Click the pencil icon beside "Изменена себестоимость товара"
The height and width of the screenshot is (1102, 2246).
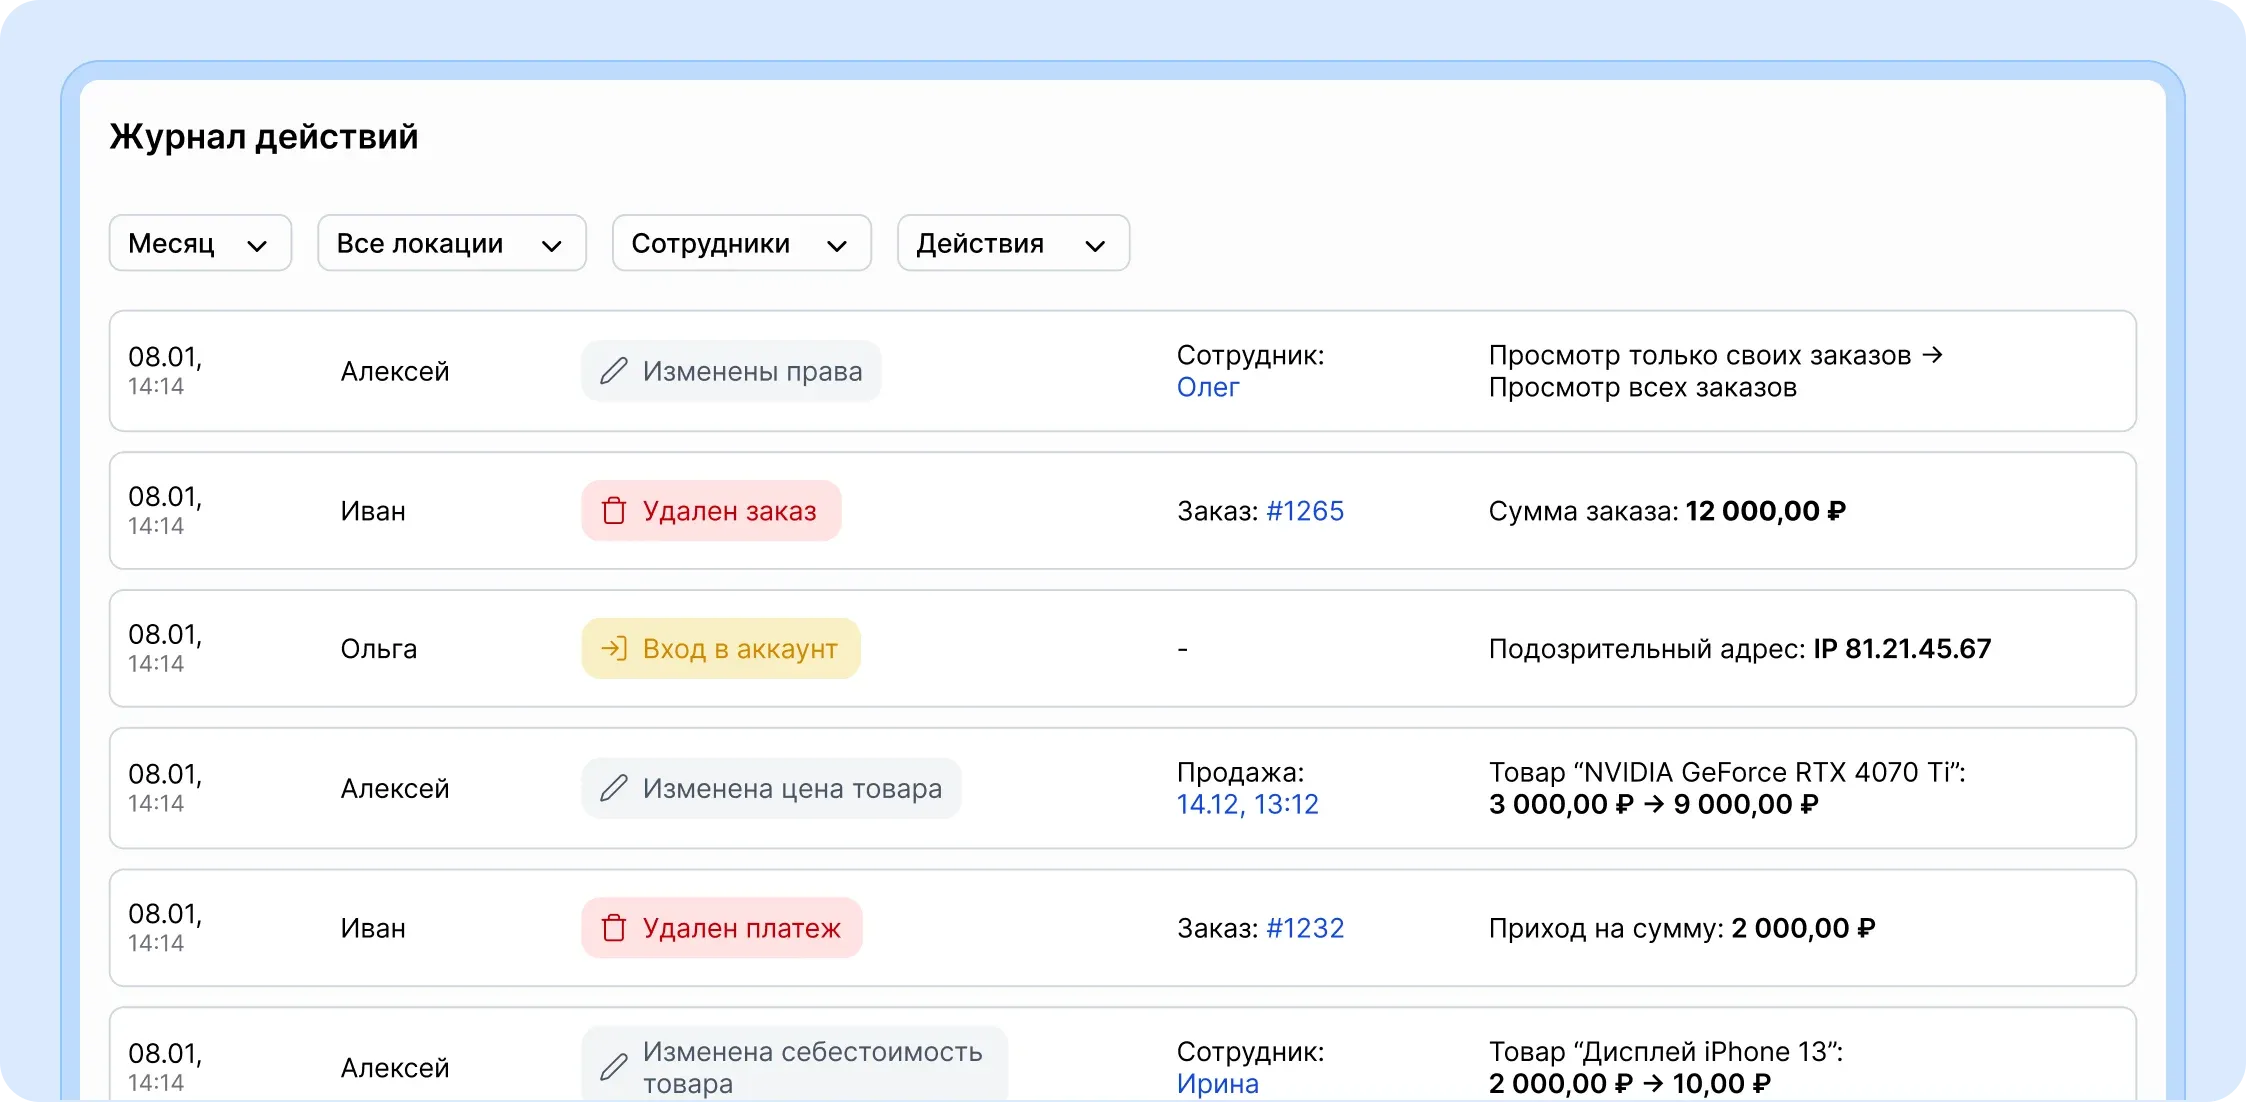(x=613, y=1067)
